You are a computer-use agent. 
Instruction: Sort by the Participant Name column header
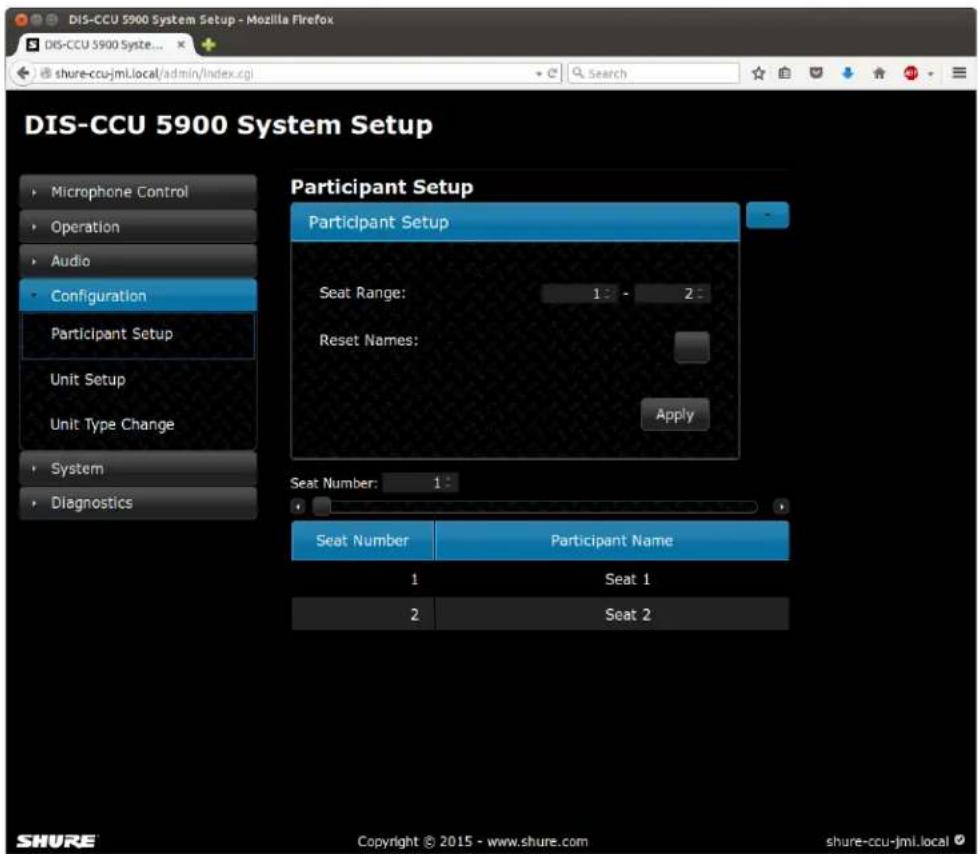tap(612, 541)
